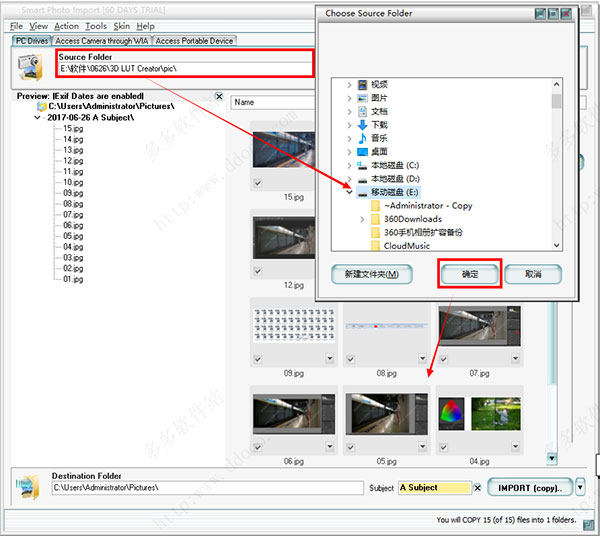Select the 音乐 music note icon
This screenshot has width=600, height=536.
tap(362, 138)
